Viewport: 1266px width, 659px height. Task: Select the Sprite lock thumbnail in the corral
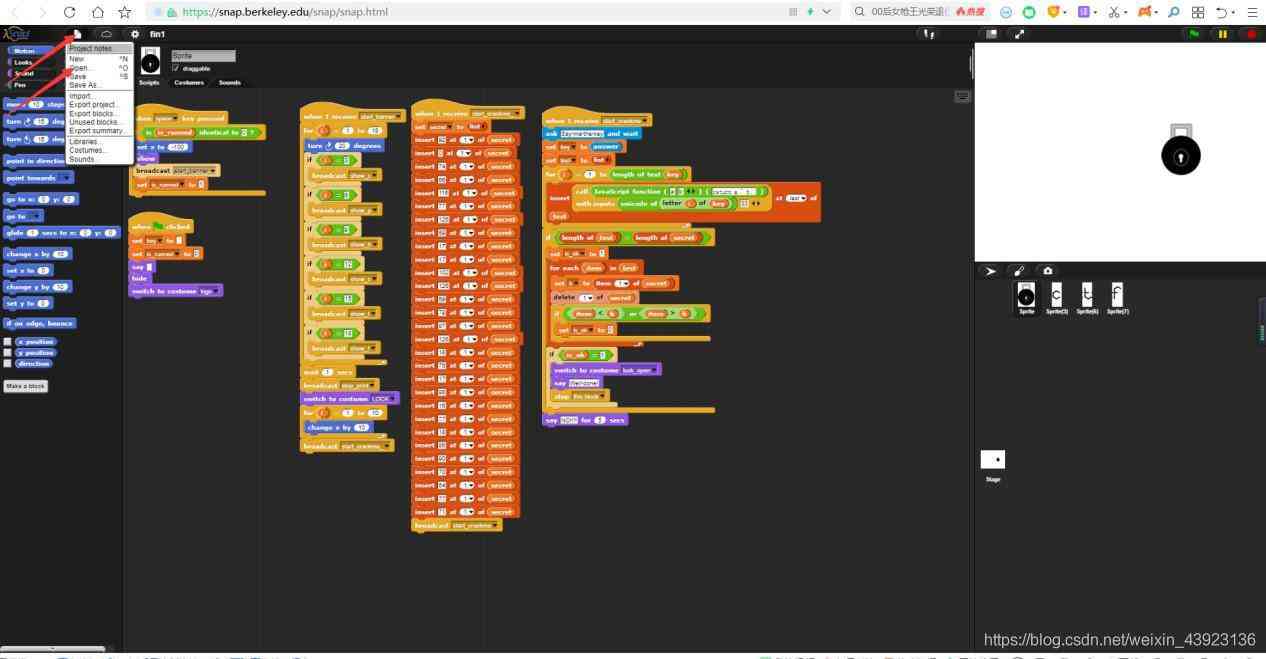click(1026, 298)
